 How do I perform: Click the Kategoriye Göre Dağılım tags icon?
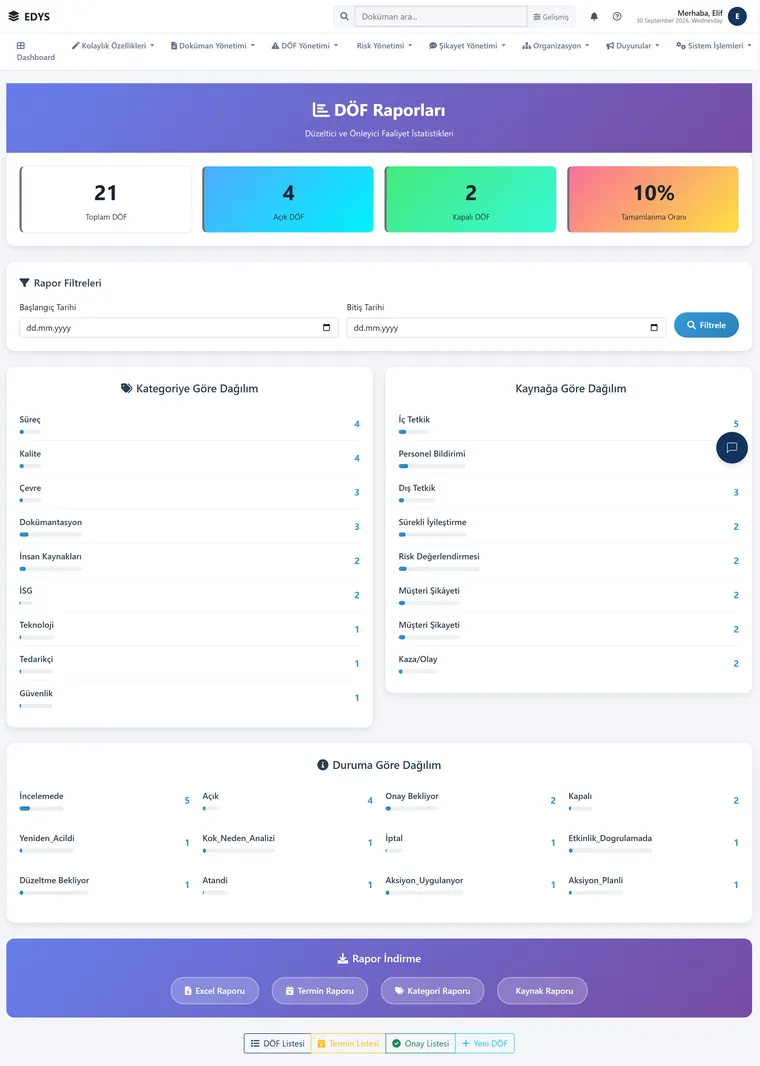coord(126,388)
